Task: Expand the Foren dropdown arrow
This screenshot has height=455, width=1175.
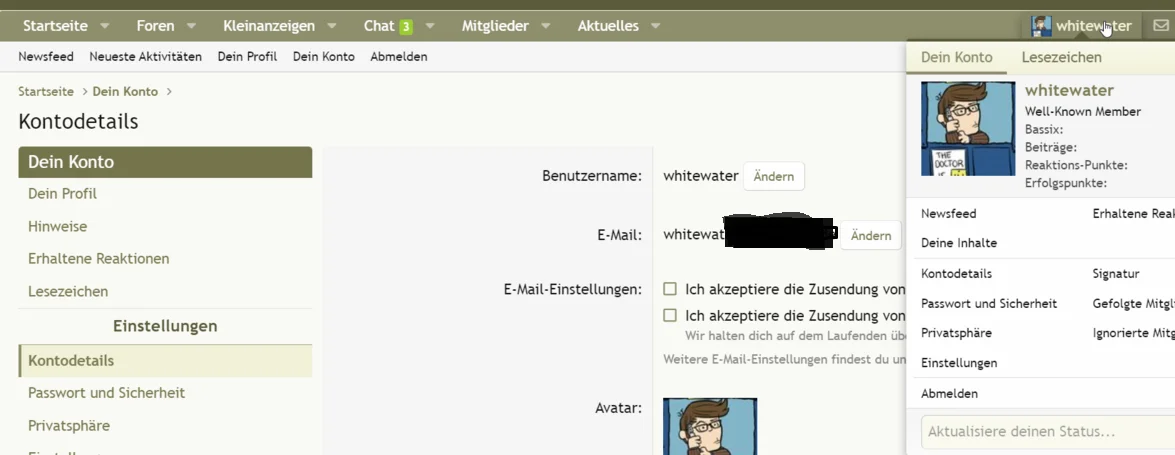Action: point(191,26)
